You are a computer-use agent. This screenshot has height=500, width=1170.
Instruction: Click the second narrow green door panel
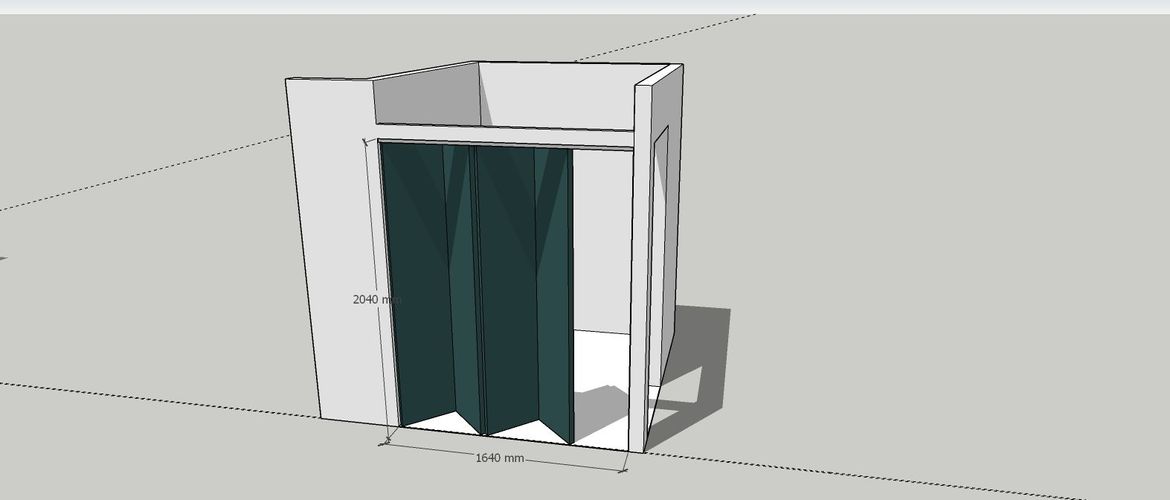tap(460, 280)
